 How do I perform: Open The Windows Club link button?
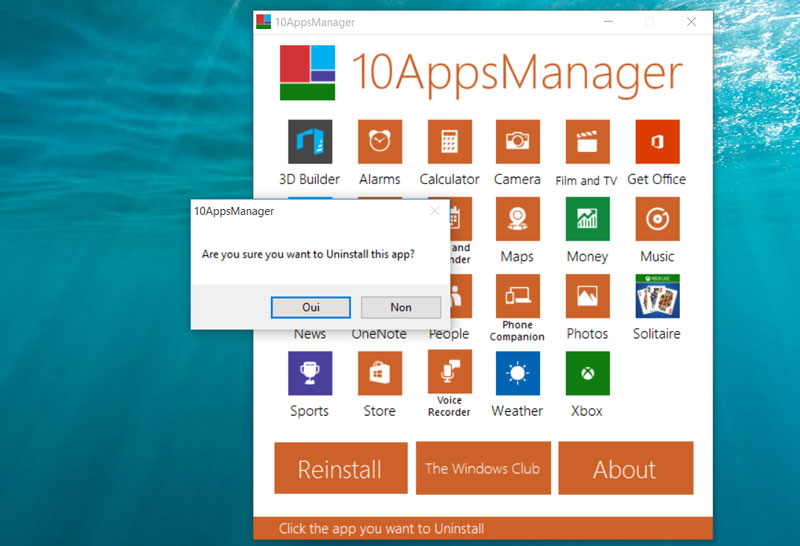[x=483, y=468]
